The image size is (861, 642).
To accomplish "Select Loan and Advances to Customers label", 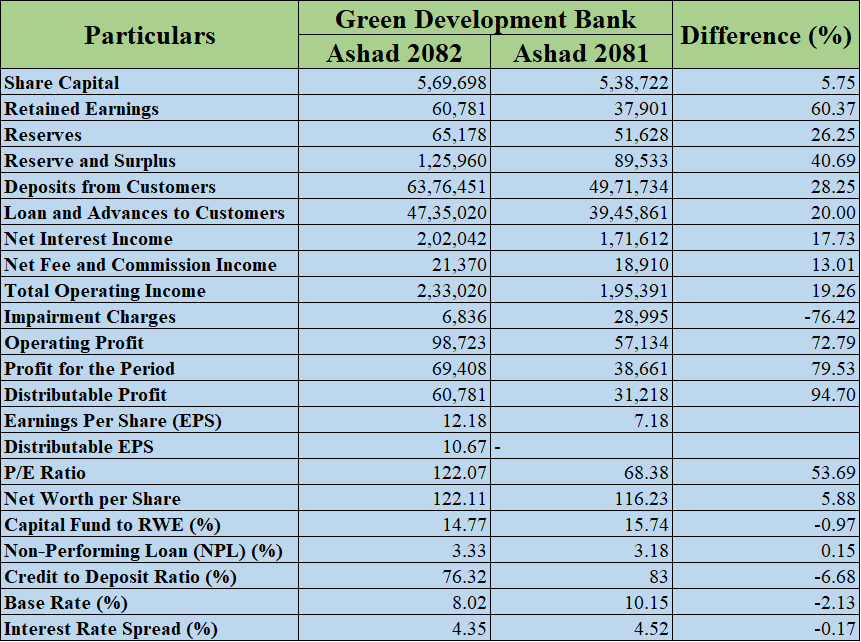I will pos(144,213).
